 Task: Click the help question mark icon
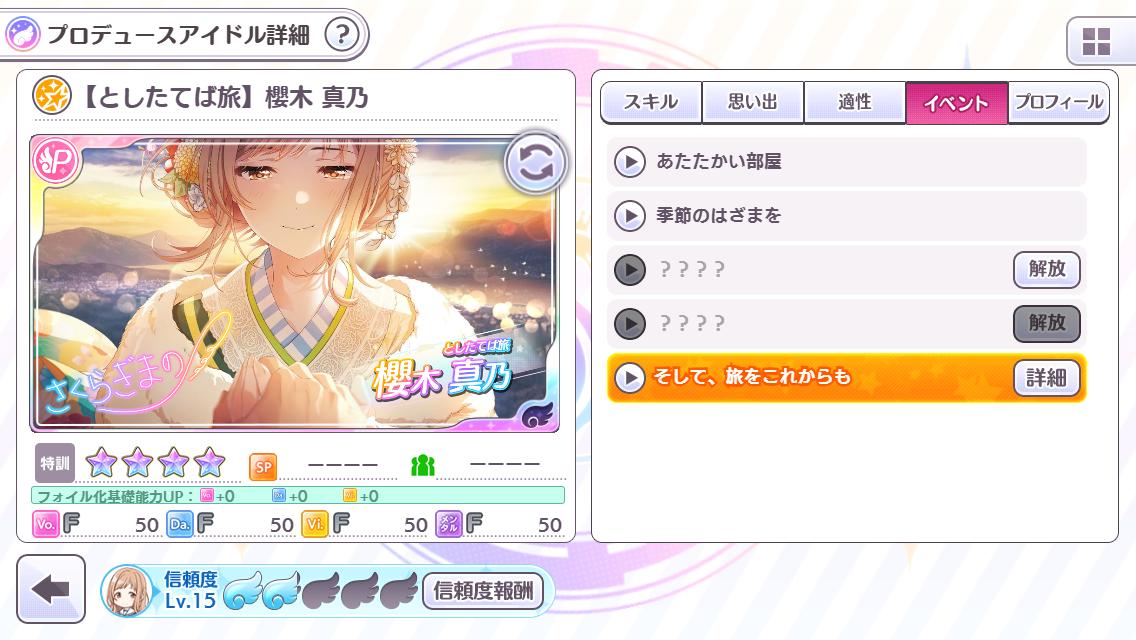pos(342,34)
